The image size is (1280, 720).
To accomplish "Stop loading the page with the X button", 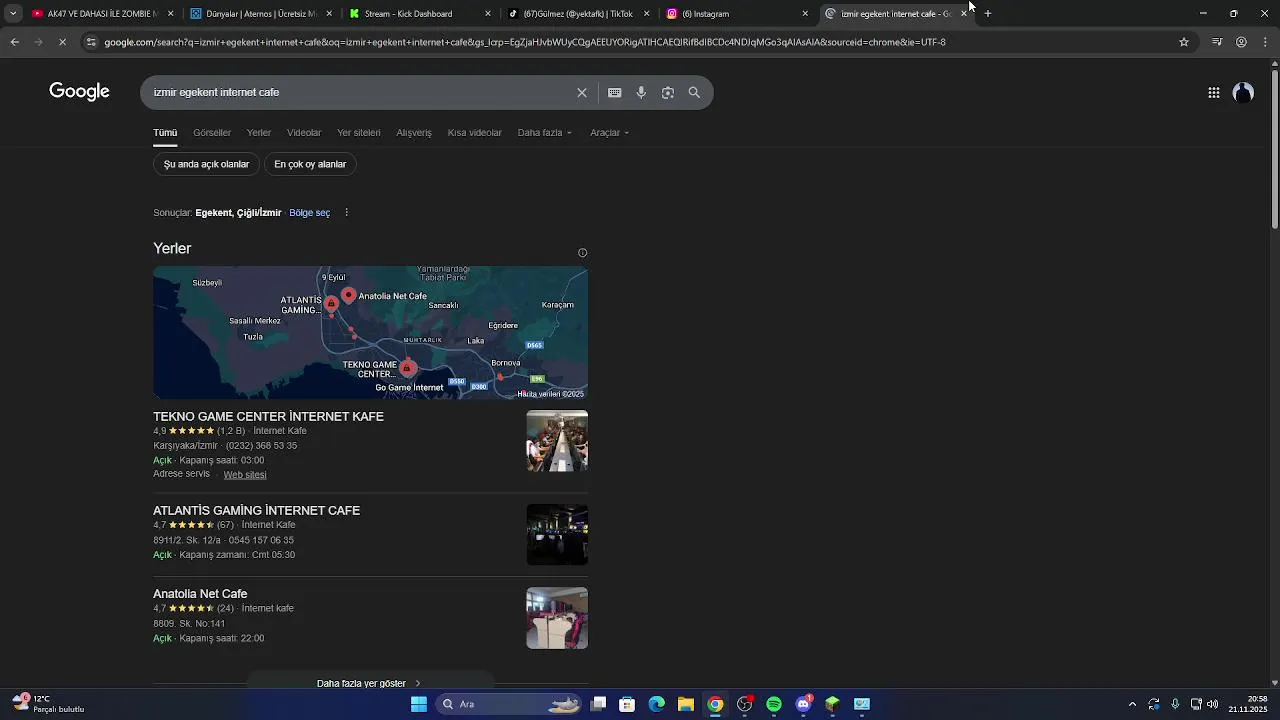I will point(62,42).
